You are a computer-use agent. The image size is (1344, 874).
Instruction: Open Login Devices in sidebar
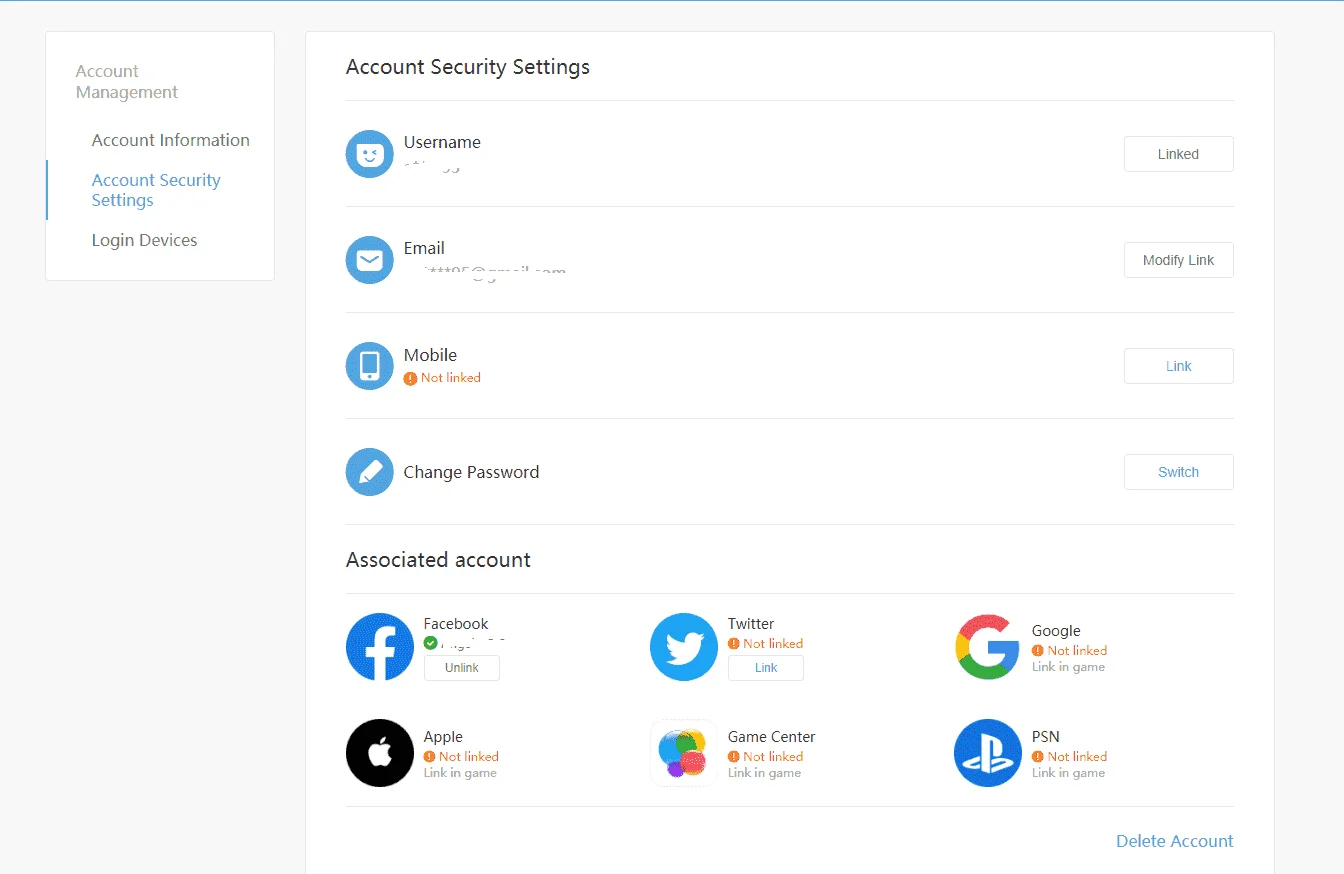(x=144, y=240)
